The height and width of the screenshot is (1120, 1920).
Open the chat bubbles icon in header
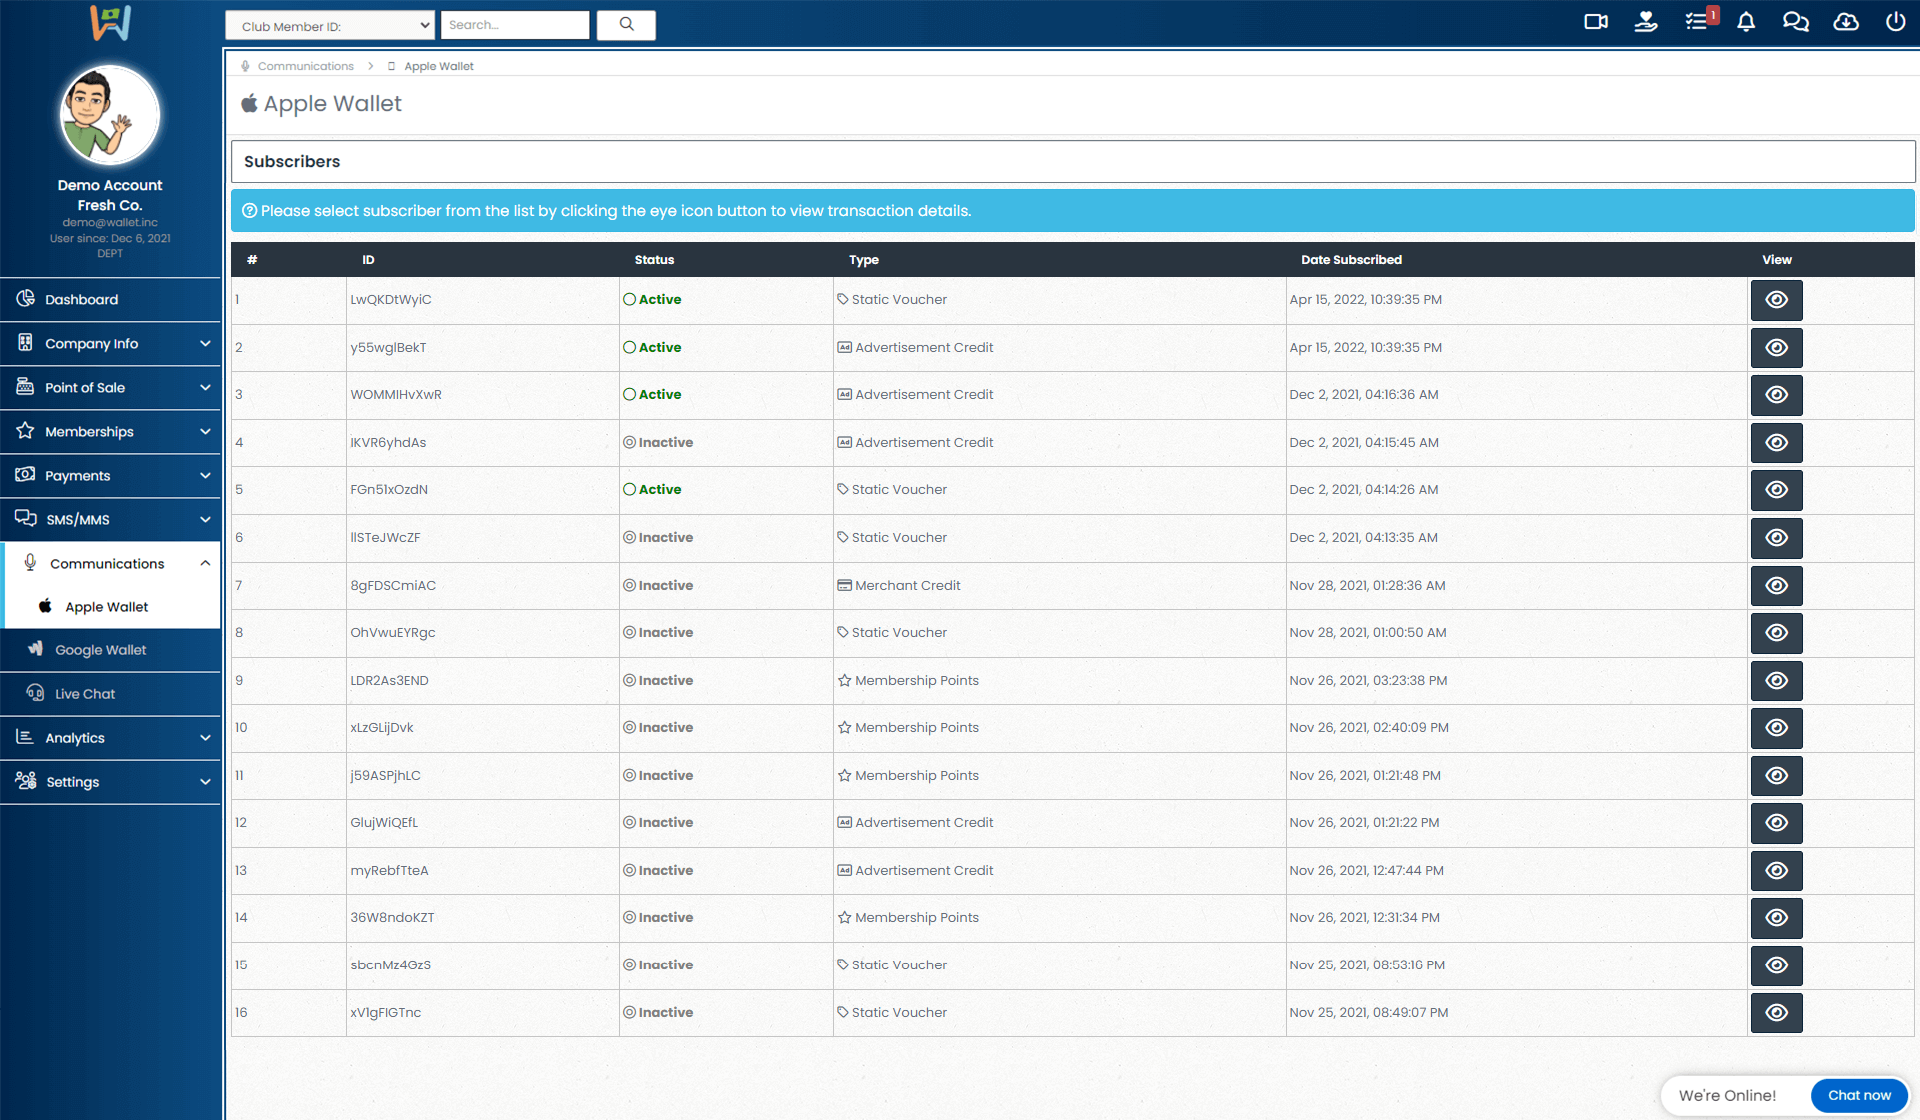click(x=1796, y=22)
